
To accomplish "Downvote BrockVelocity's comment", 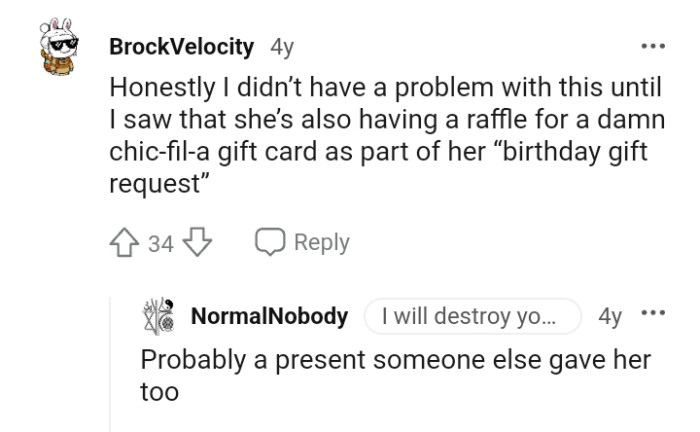I will point(195,243).
